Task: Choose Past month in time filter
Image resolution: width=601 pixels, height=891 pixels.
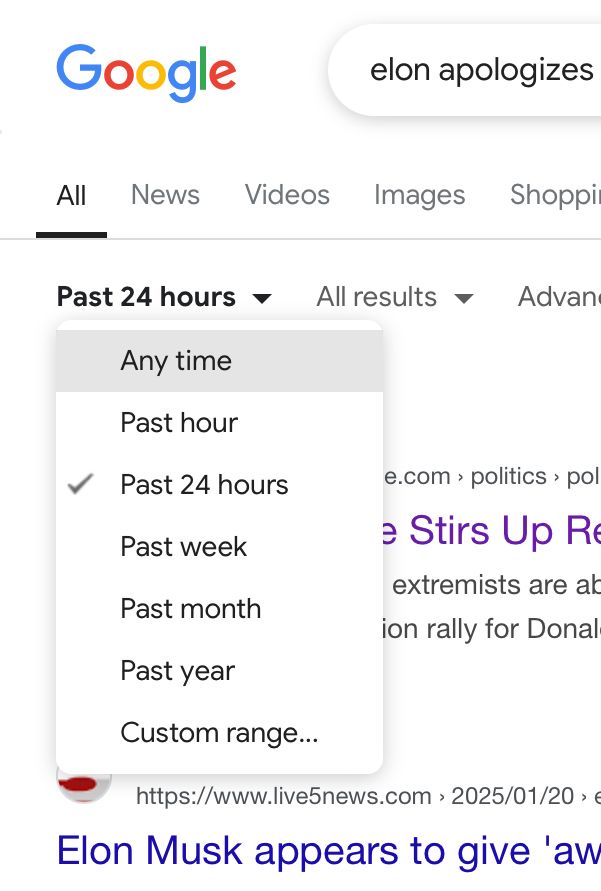Action: pyautogui.click(x=190, y=609)
